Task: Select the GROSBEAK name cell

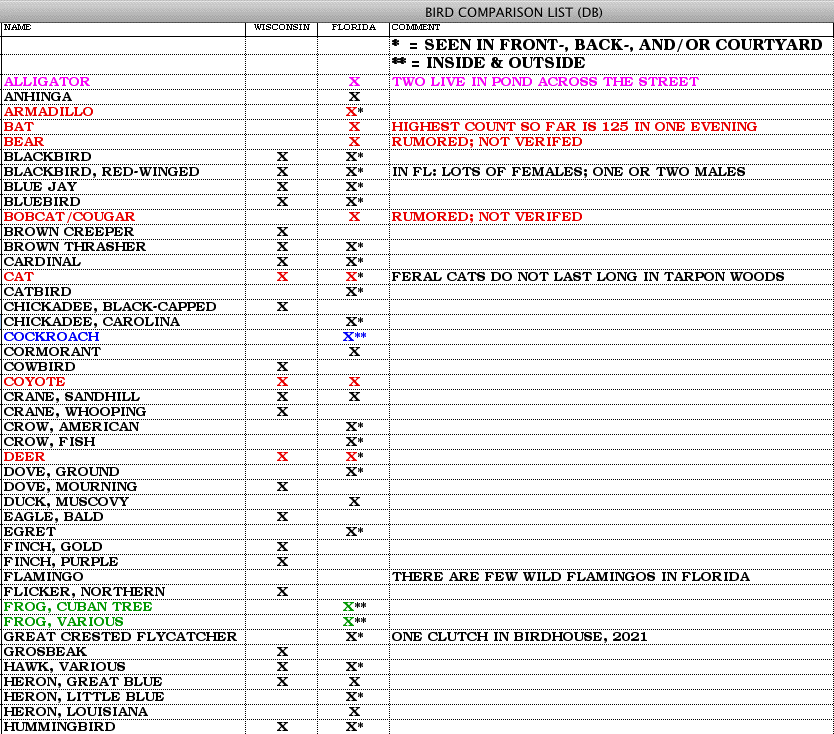Action: click(x=123, y=652)
